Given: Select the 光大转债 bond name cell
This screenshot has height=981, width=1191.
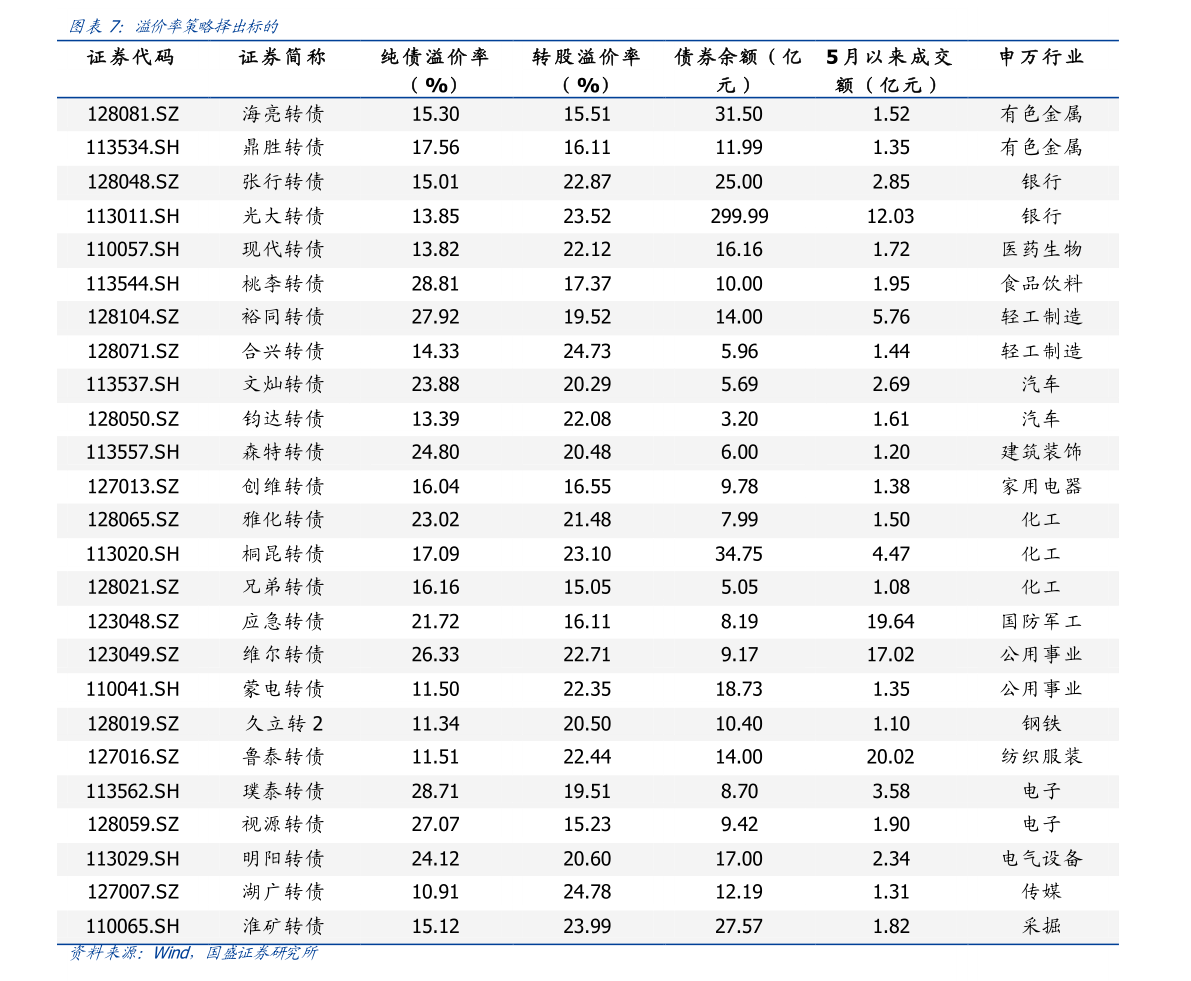Looking at the screenshot, I should (x=283, y=216).
